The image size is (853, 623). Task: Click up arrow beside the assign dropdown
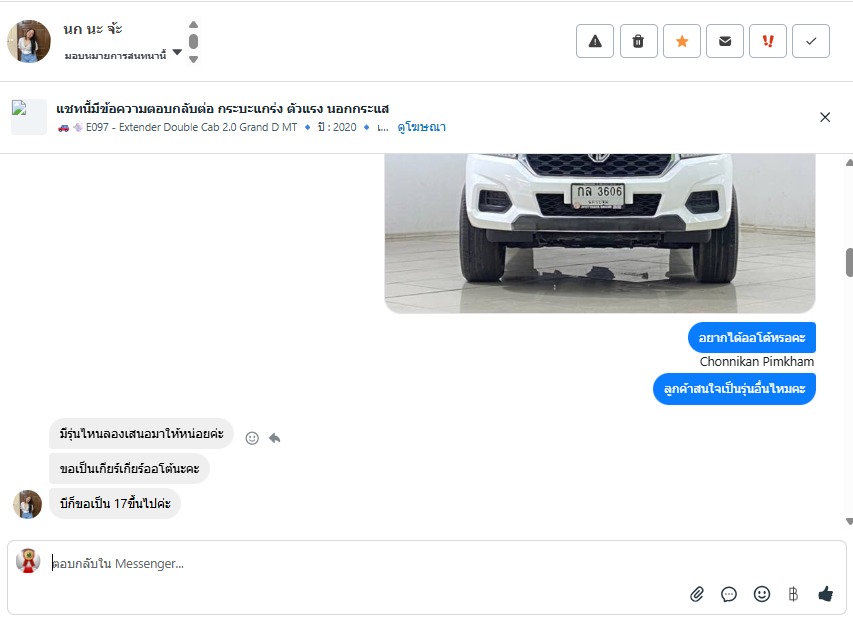(193, 24)
